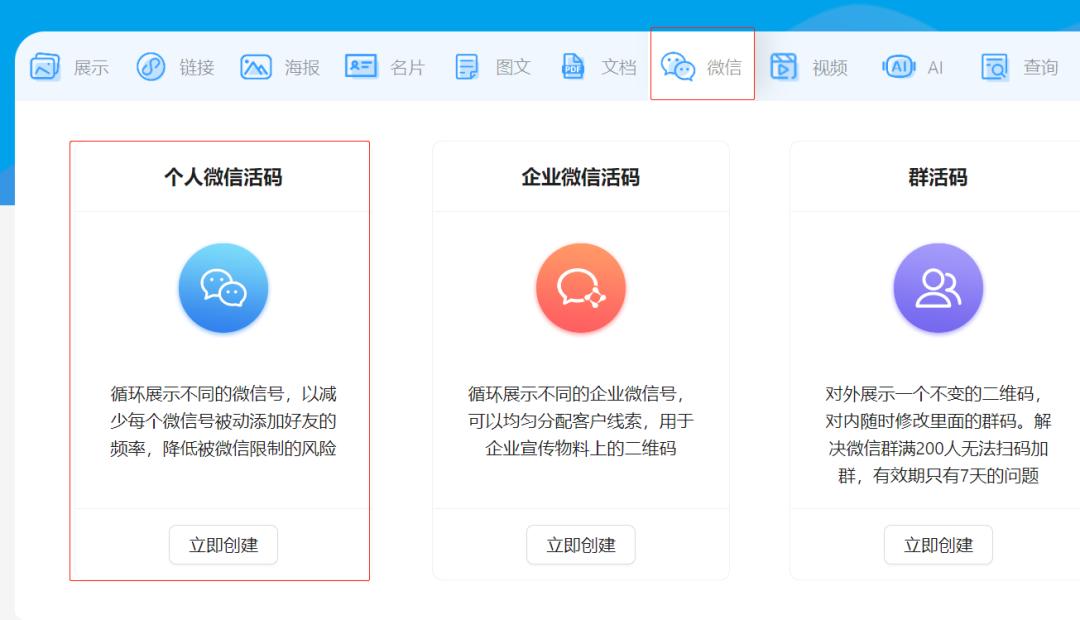Go to the 名片 tab label
This screenshot has width=1080, height=620.
408,68
